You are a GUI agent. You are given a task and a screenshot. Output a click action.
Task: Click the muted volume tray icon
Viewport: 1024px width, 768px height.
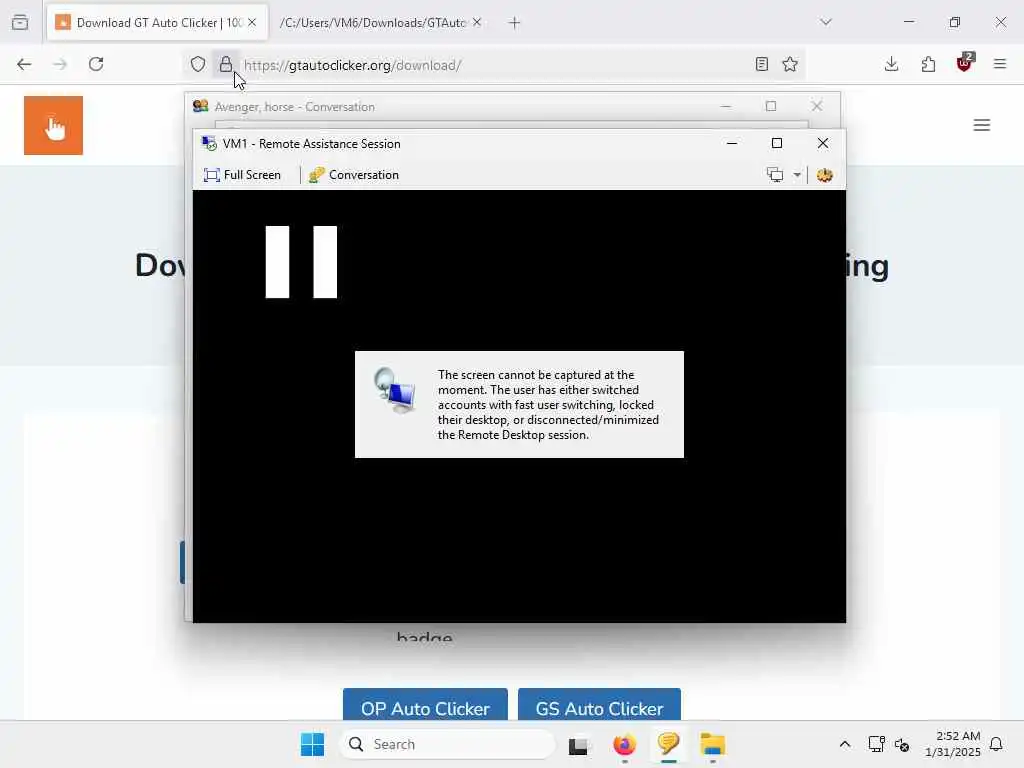point(902,744)
